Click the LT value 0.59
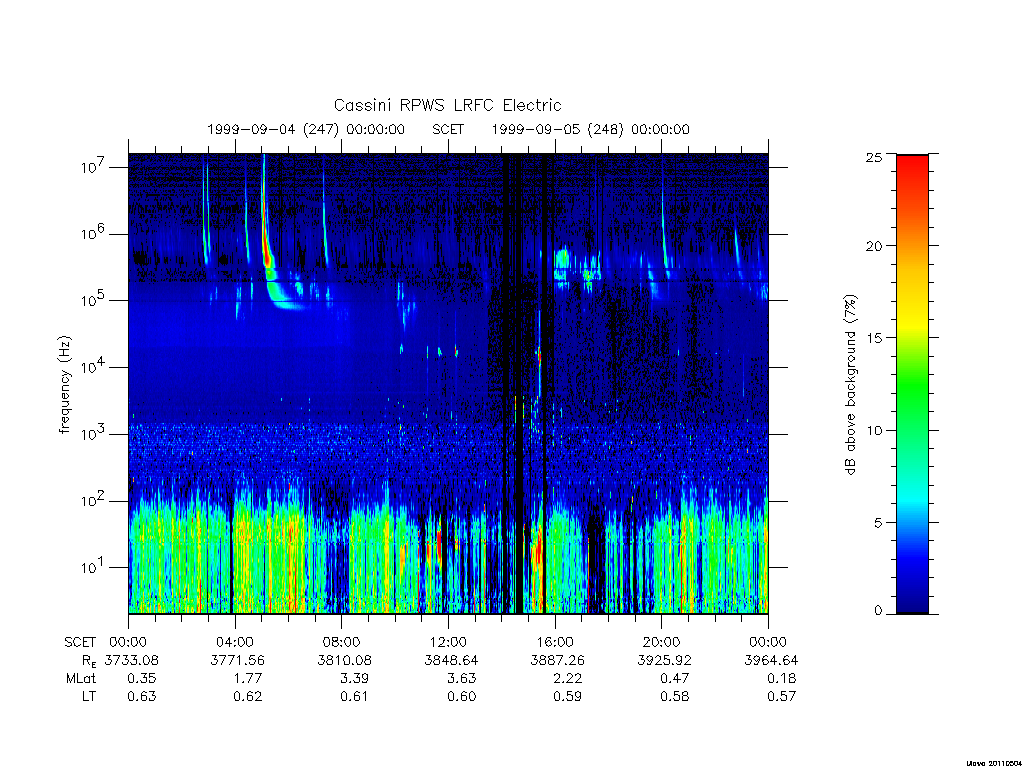This screenshot has height=768, width=1024. [568, 697]
